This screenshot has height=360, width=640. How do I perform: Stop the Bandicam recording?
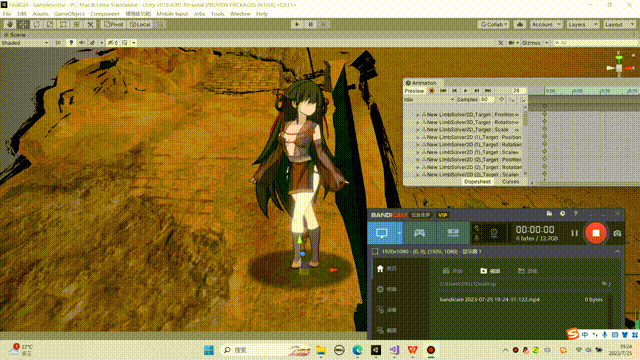[596, 233]
